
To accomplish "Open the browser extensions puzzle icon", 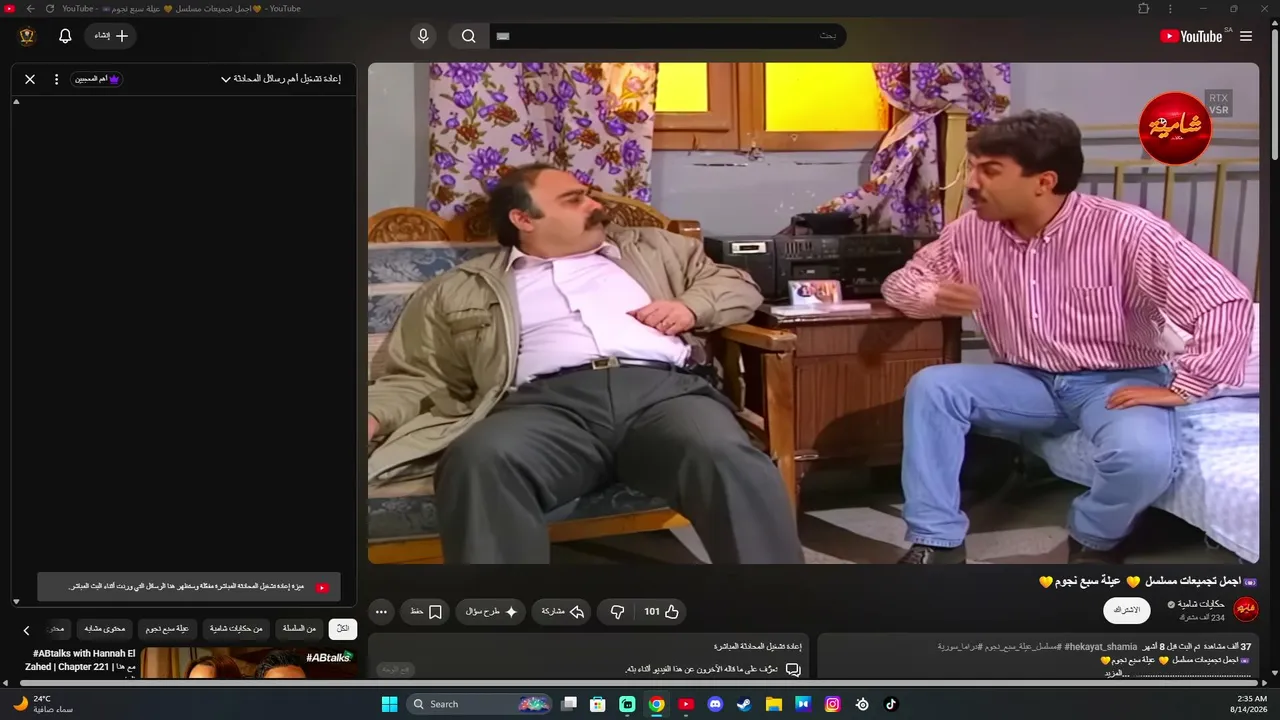I will pos(1144,9).
